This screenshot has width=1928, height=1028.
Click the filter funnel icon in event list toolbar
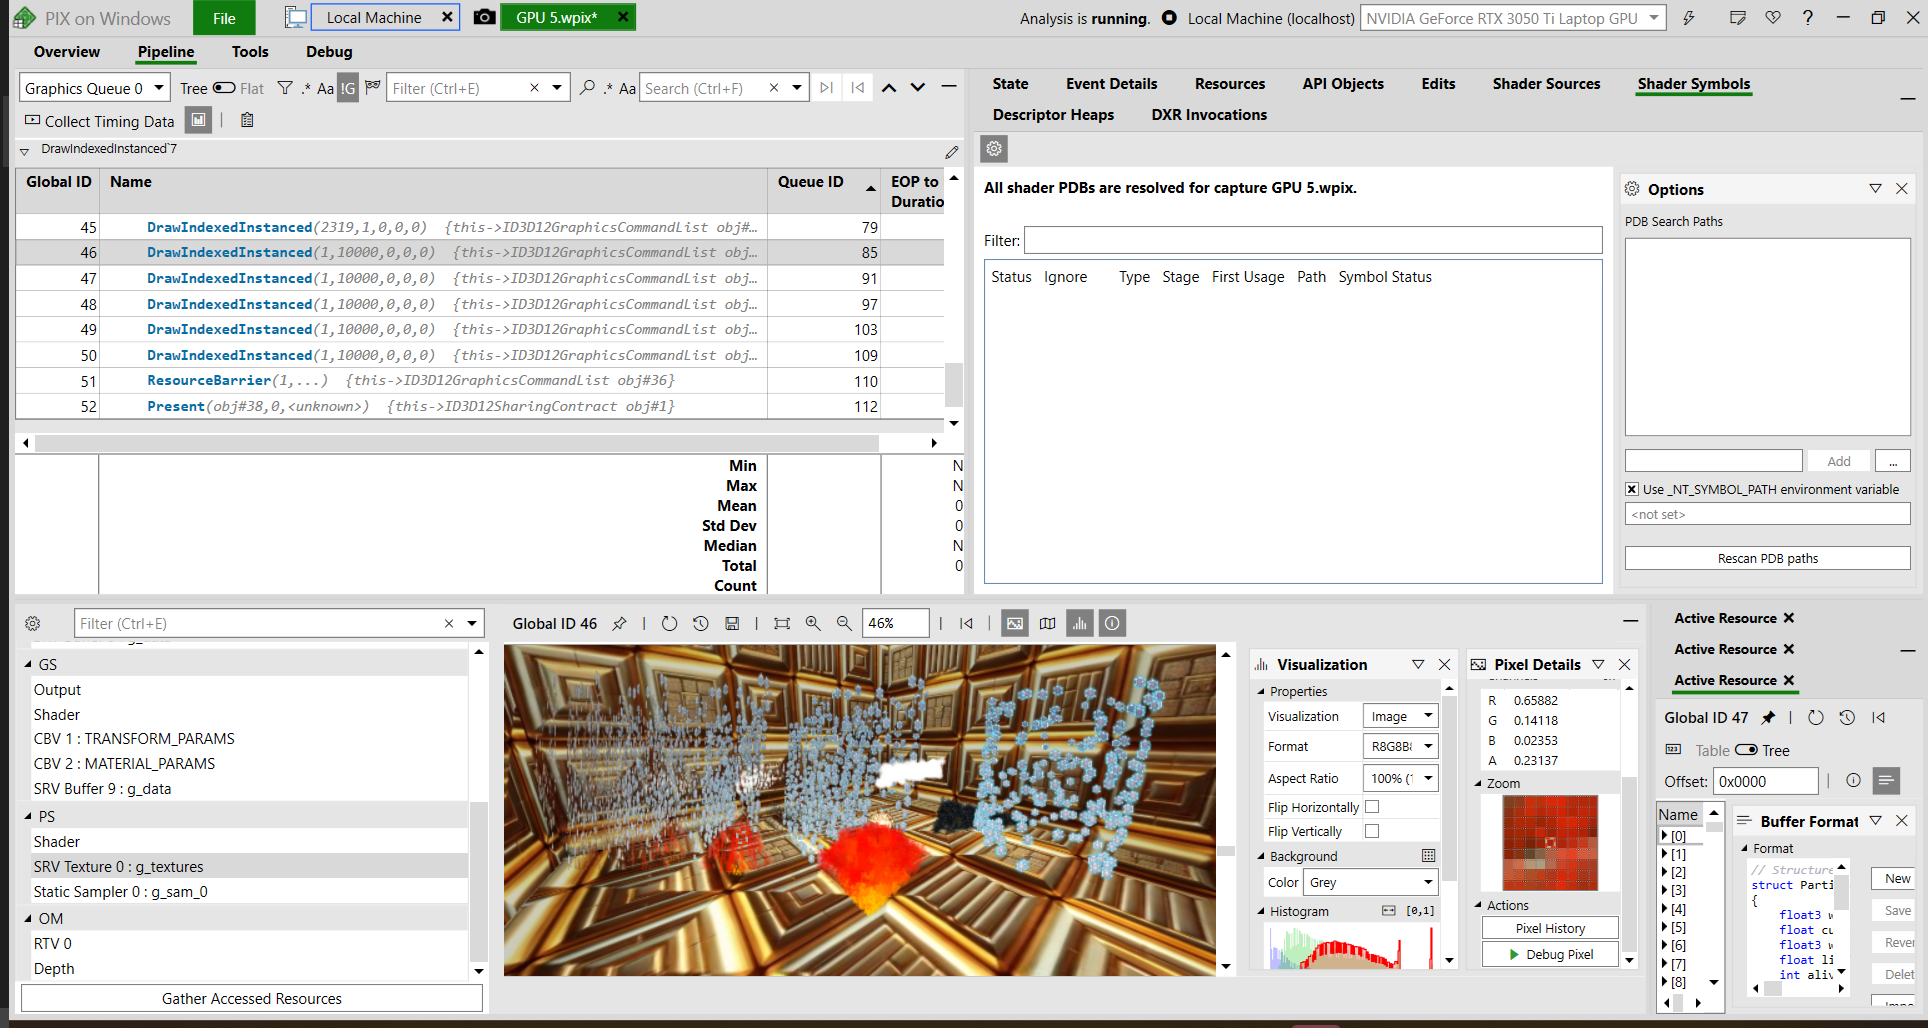click(285, 88)
